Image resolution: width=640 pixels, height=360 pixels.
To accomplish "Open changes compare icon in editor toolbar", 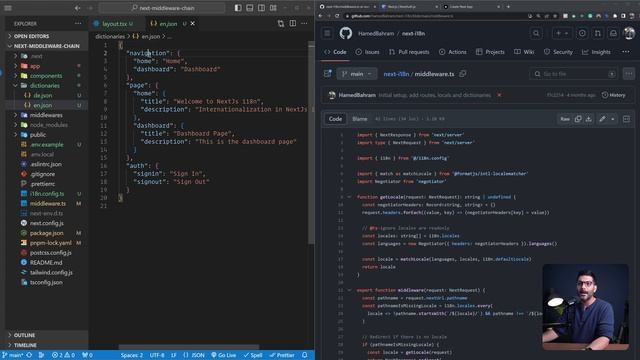I will [281, 24].
